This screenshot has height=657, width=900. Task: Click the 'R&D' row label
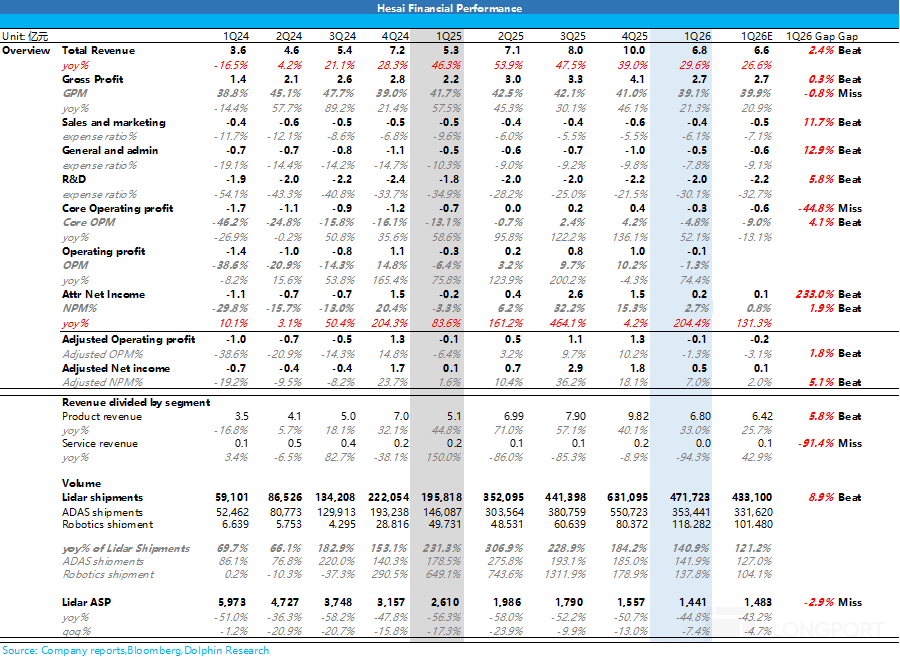(73, 179)
